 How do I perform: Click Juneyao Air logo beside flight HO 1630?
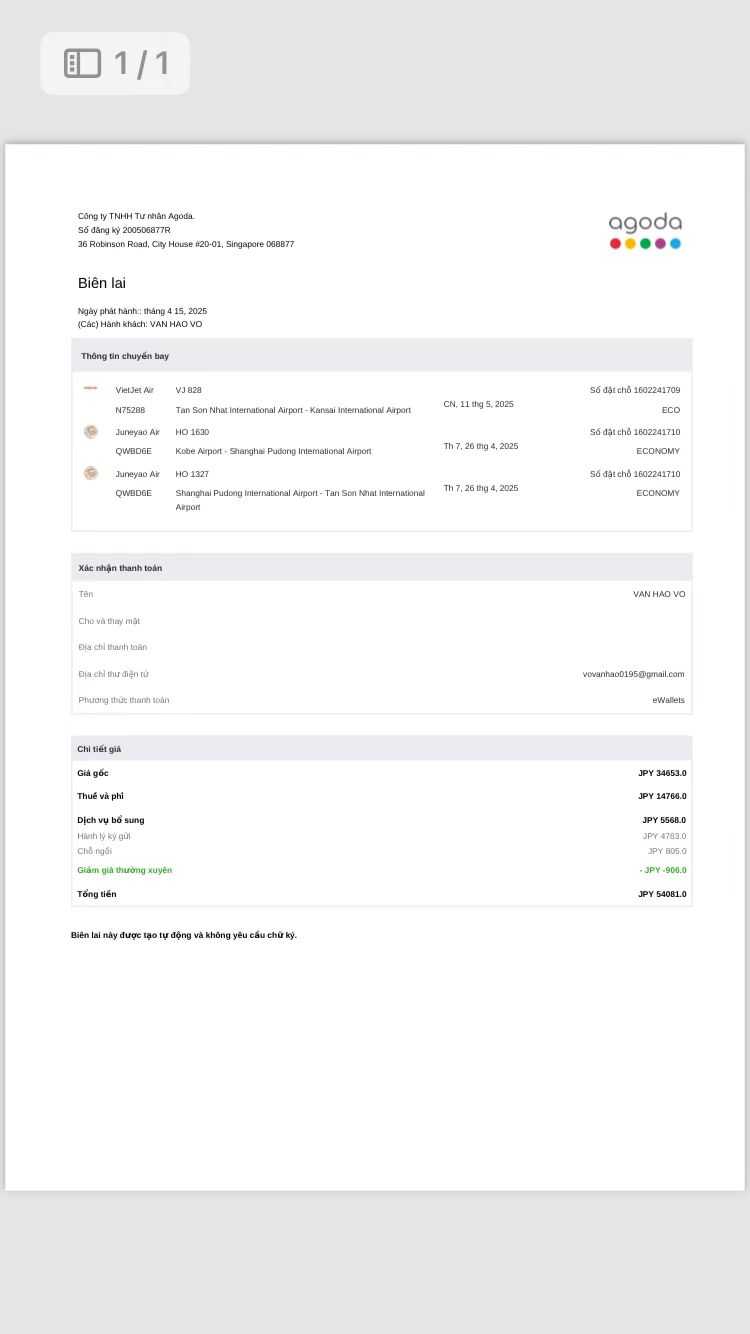[91, 432]
